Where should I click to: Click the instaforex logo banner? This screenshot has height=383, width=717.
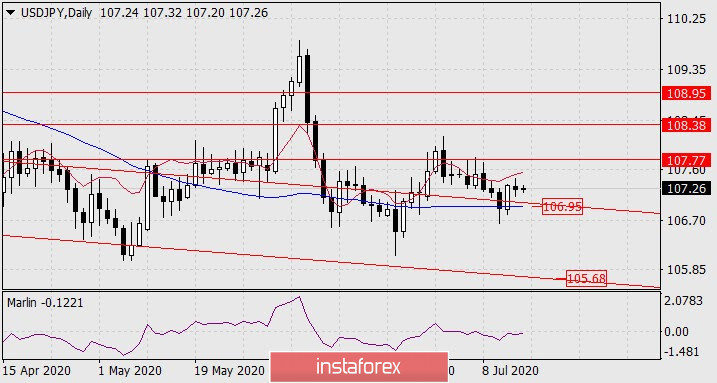click(x=359, y=367)
